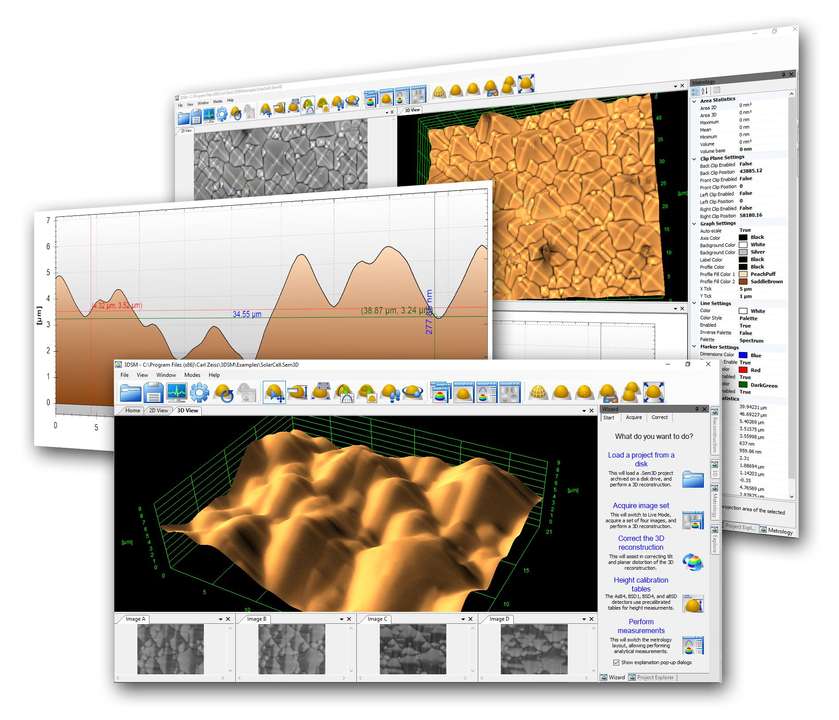Click the wireframe mesh dome icon

click(x=537, y=393)
